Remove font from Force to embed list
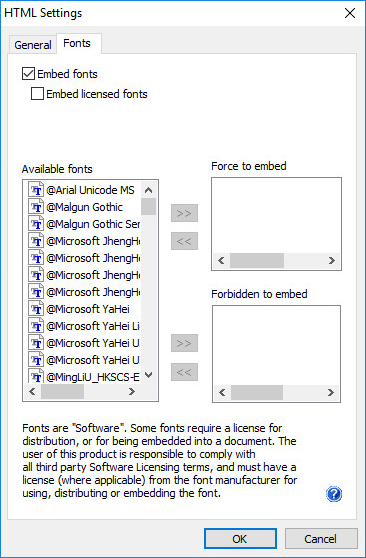Screen dimensions: 366x558 click(184, 241)
